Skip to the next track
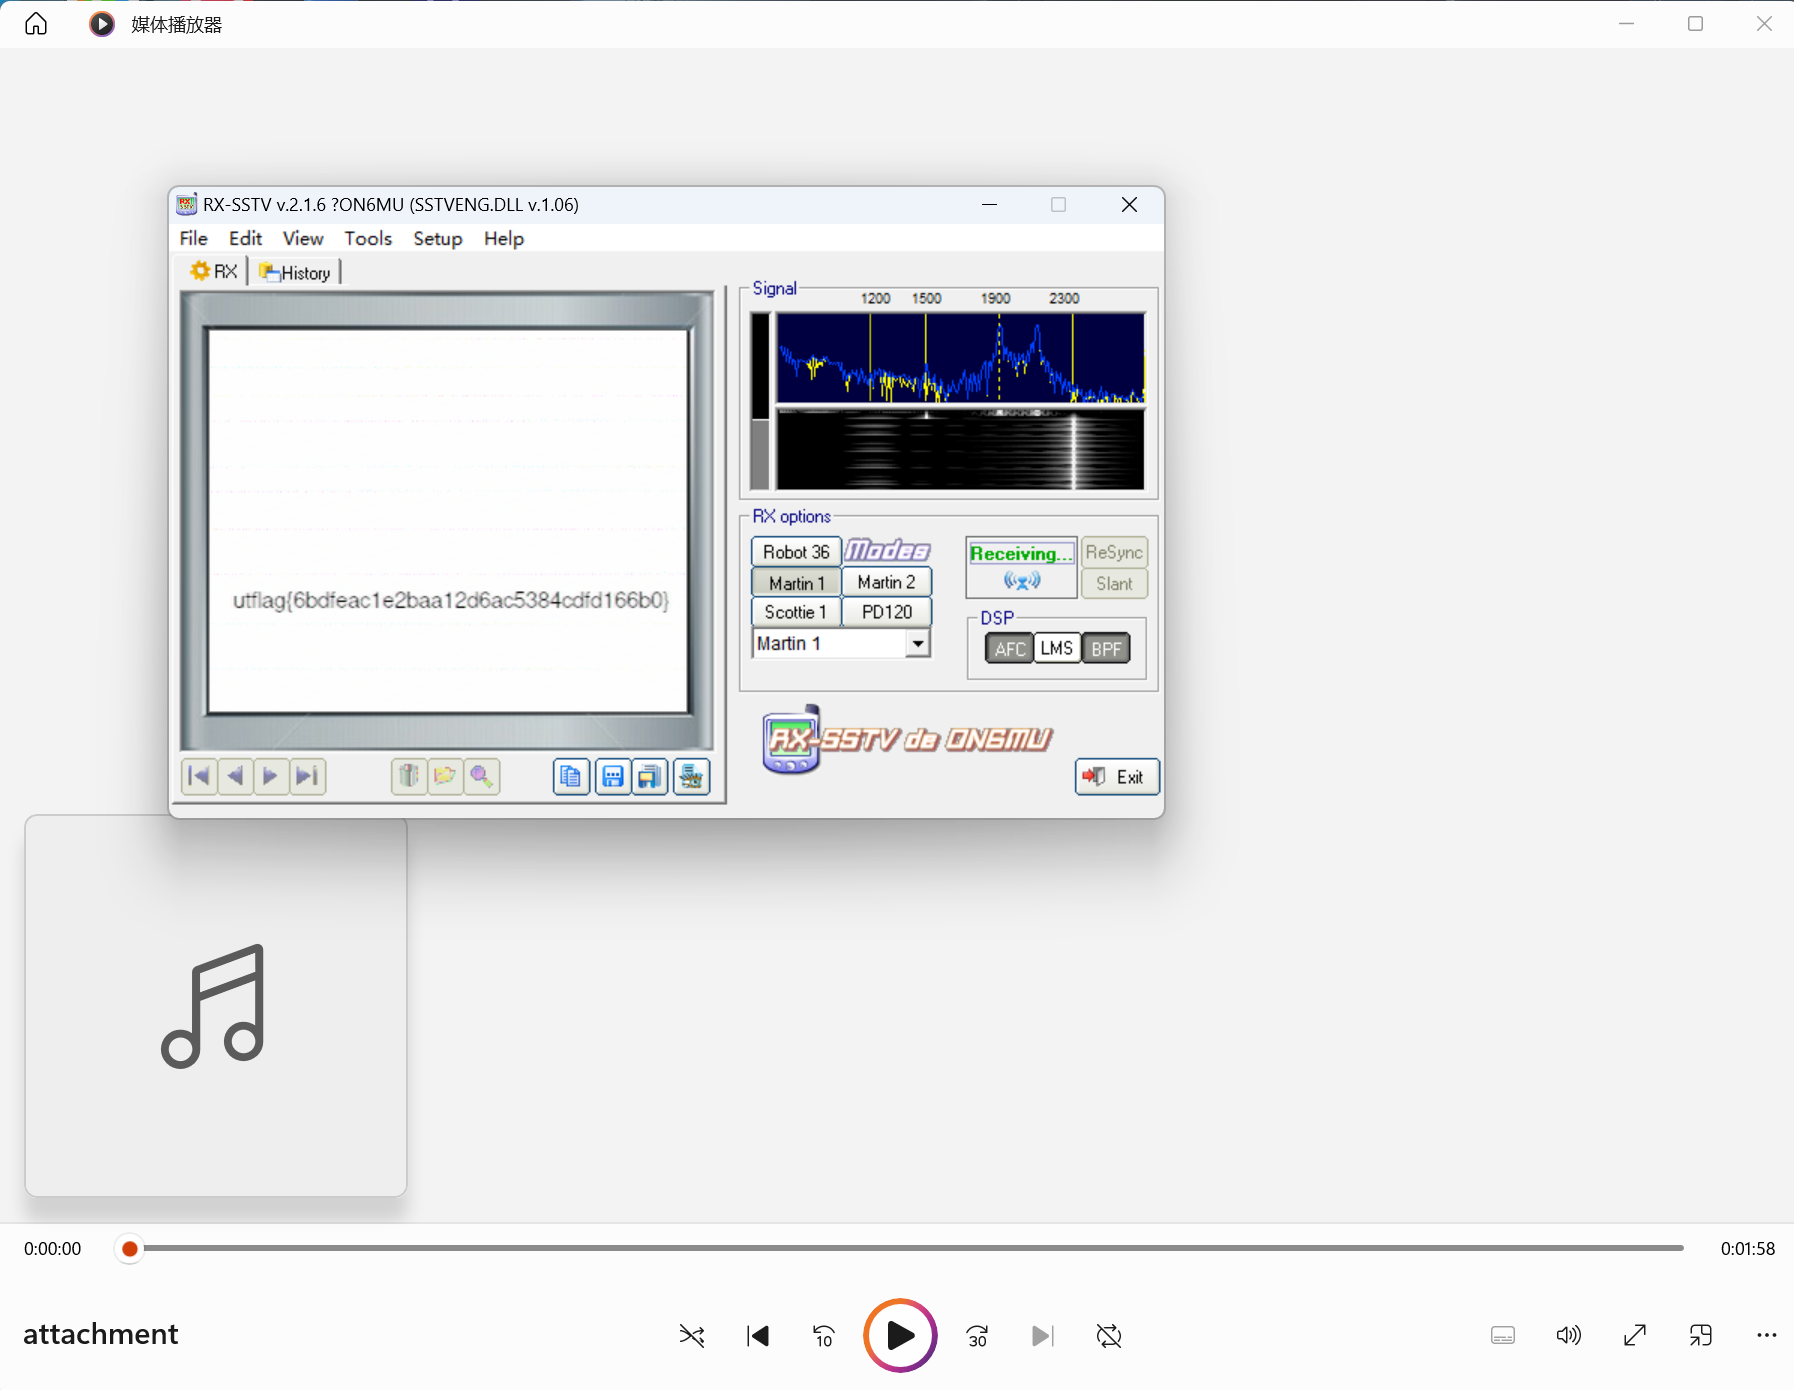The width and height of the screenshot is (1794, 1390). (1043, 1335)
